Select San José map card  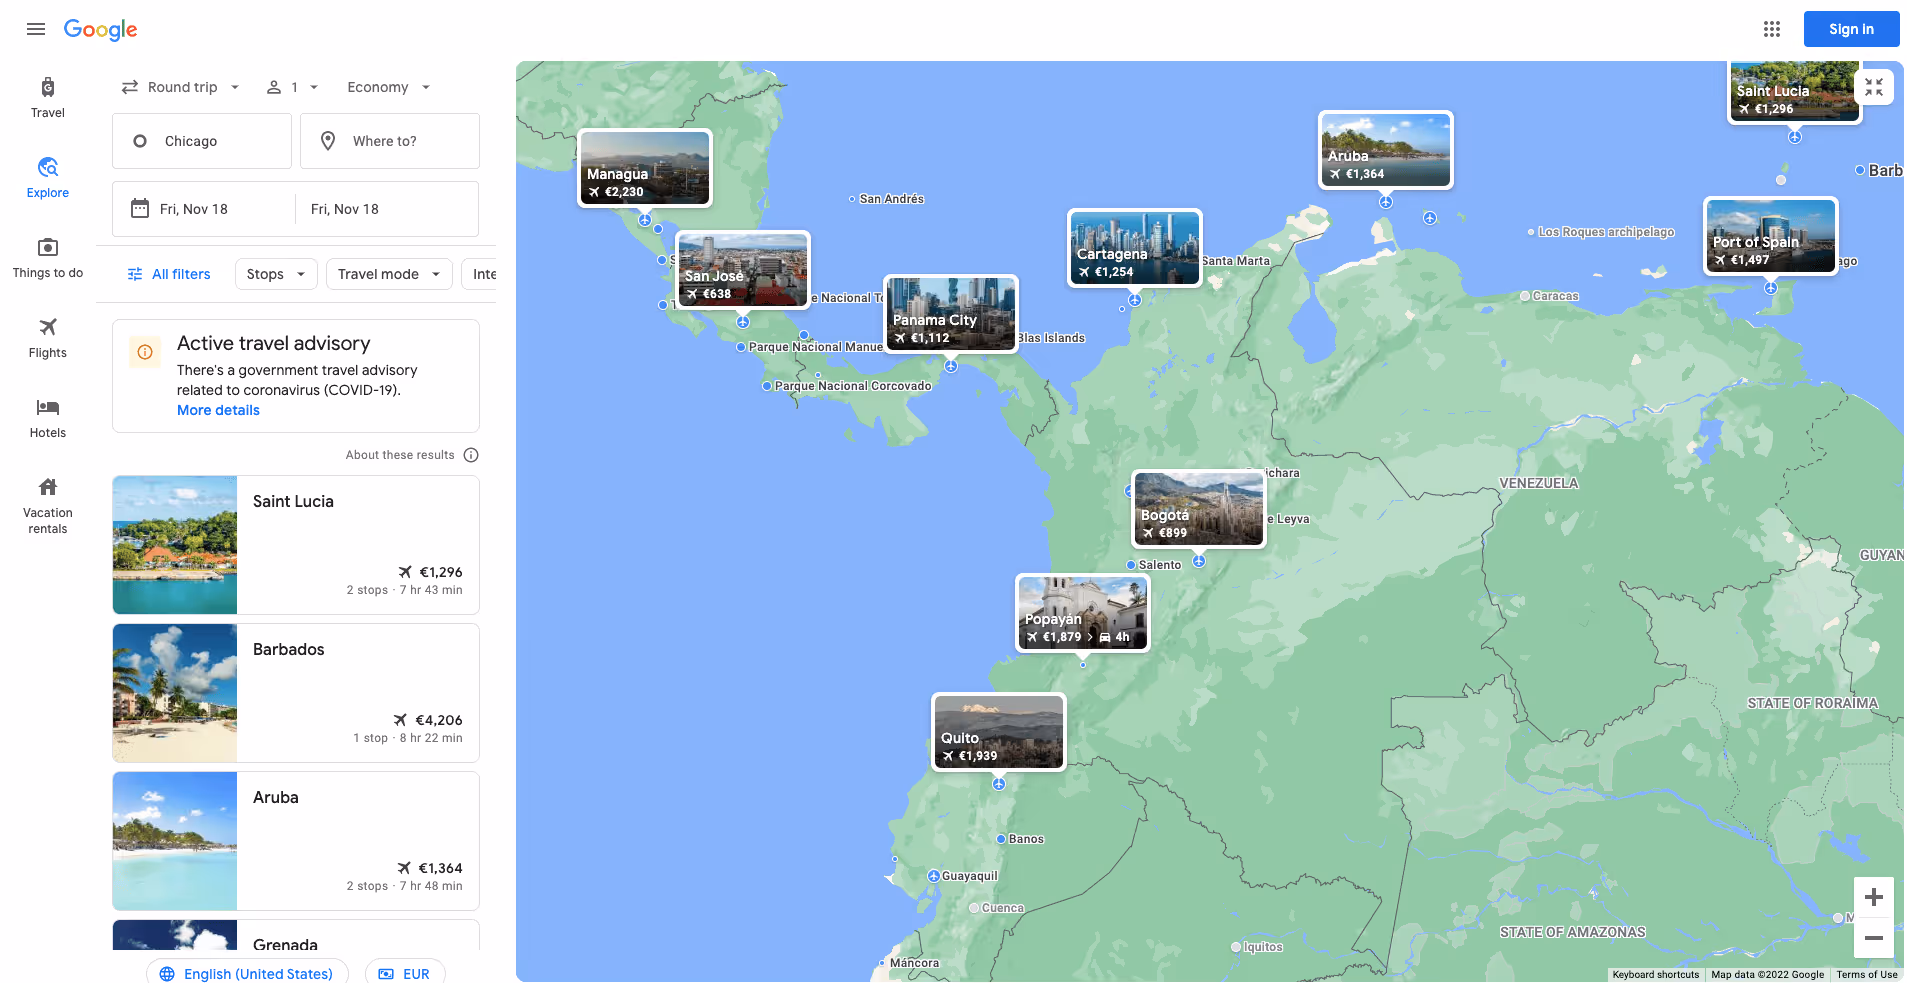pos(743,270)
